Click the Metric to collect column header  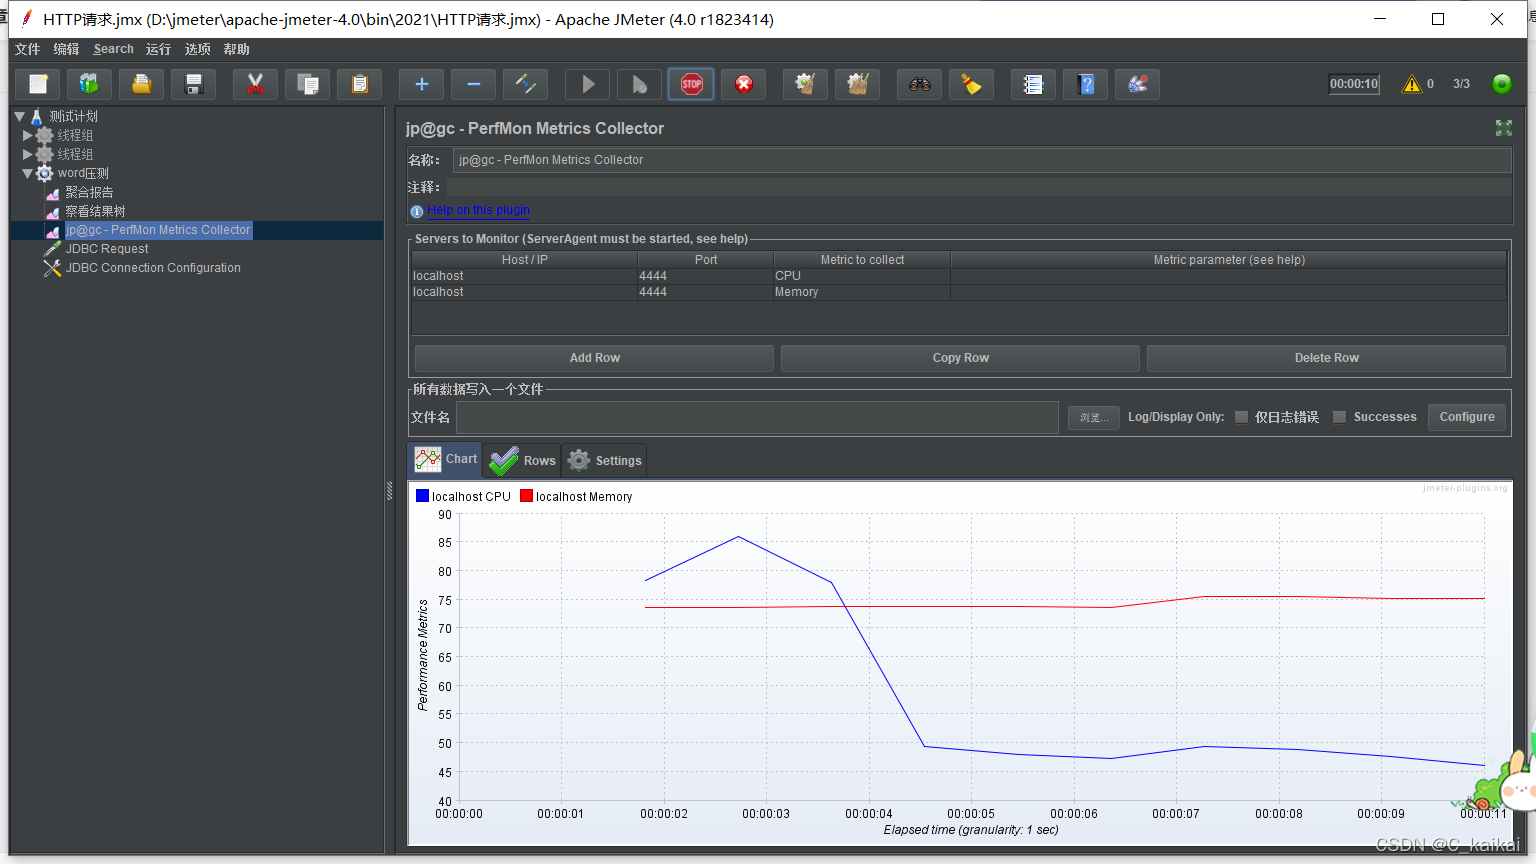862,260
